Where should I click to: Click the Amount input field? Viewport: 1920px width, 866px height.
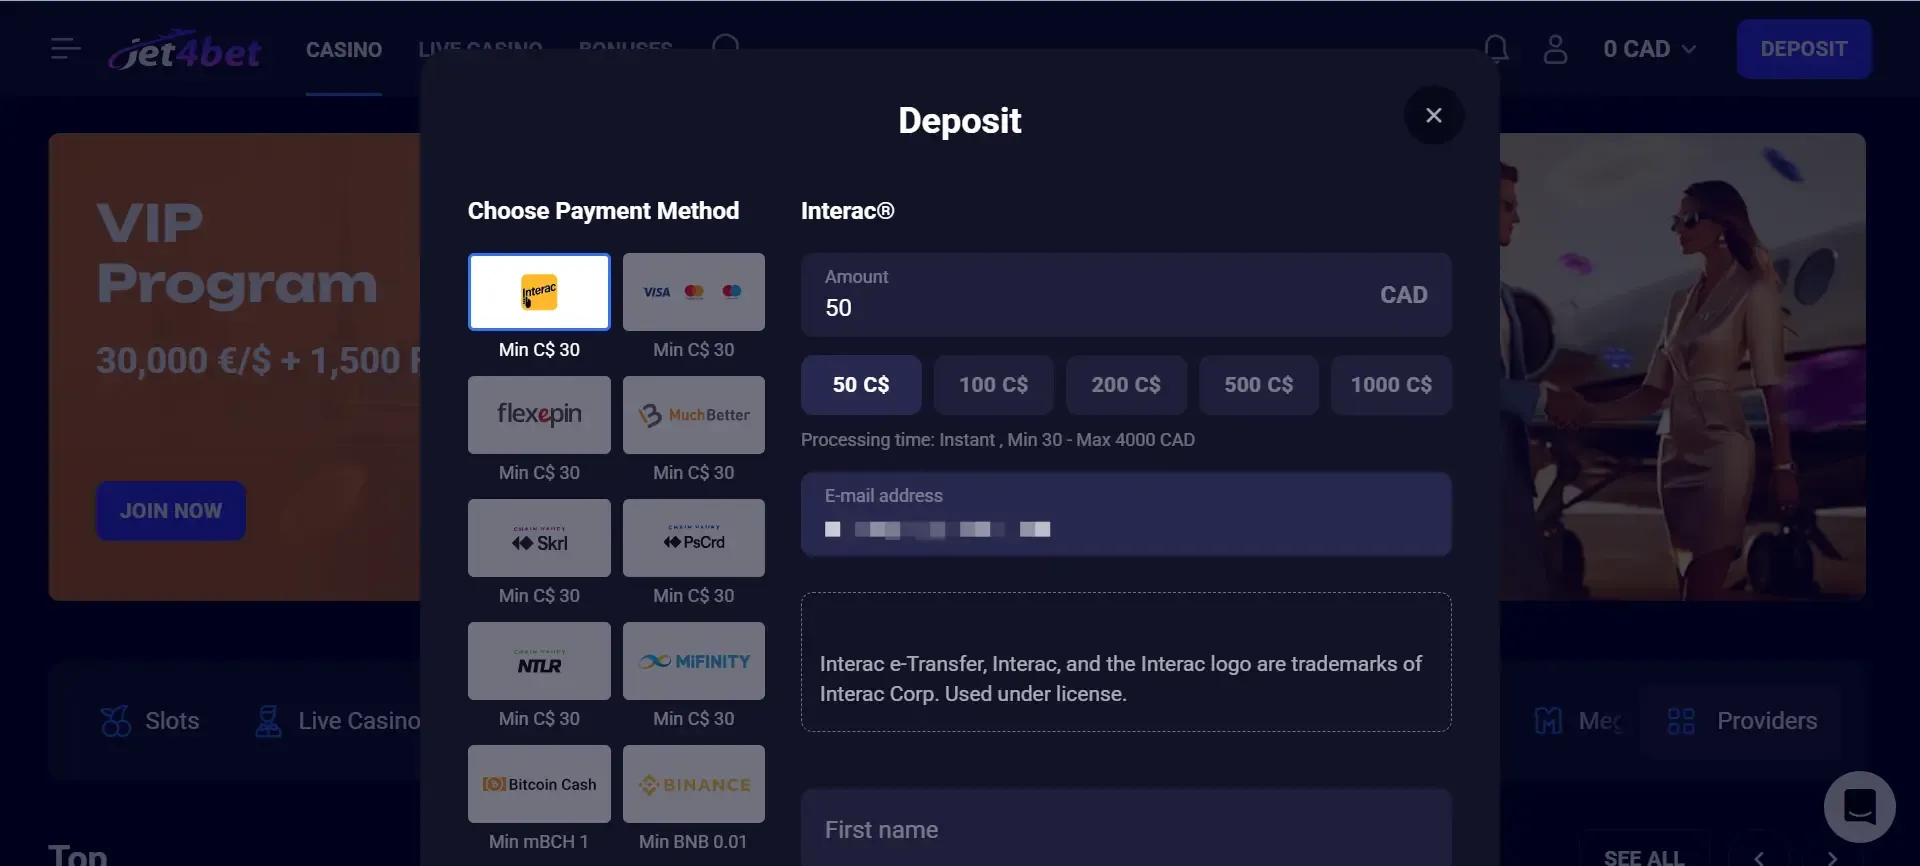coord(1126,294)
